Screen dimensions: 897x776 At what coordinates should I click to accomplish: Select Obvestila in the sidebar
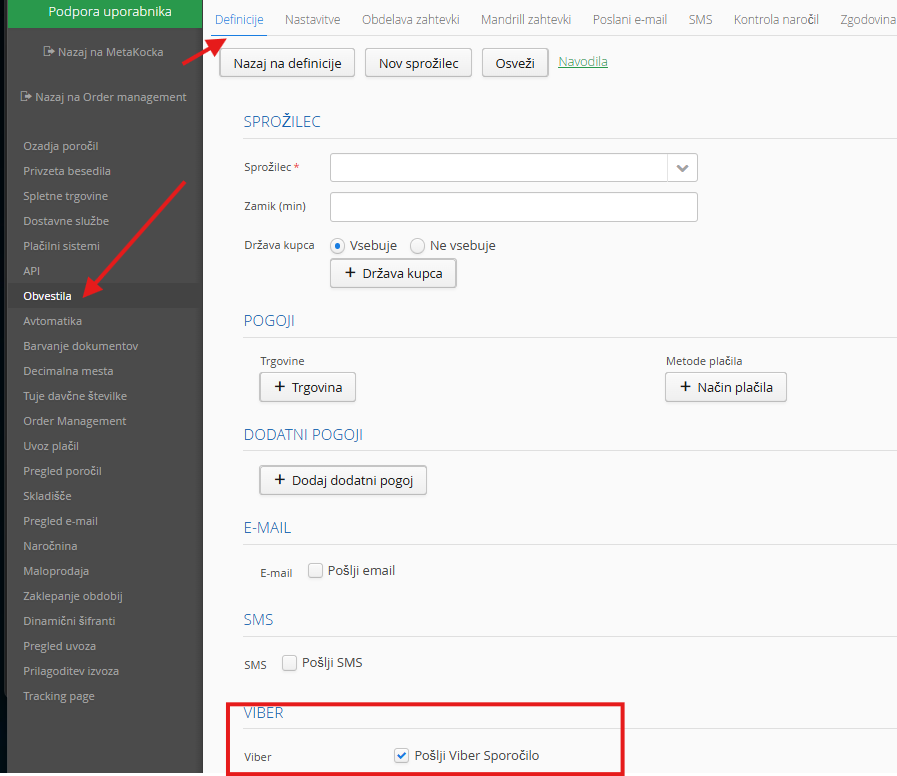[47, 296]
